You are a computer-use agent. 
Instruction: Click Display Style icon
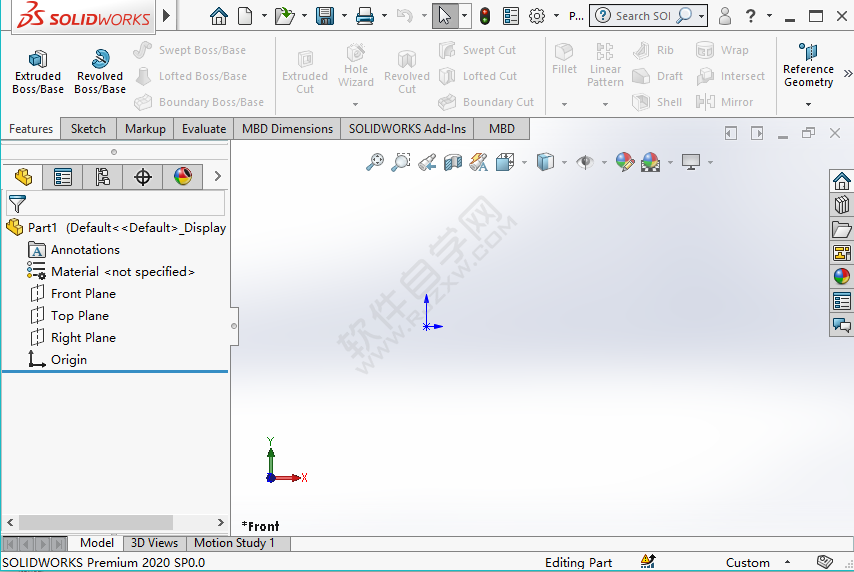545,162
